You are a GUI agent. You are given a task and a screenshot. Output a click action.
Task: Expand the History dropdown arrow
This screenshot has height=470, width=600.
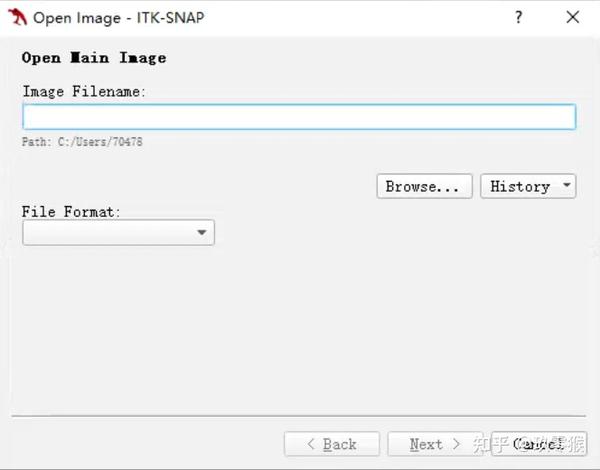pos(567,185)
